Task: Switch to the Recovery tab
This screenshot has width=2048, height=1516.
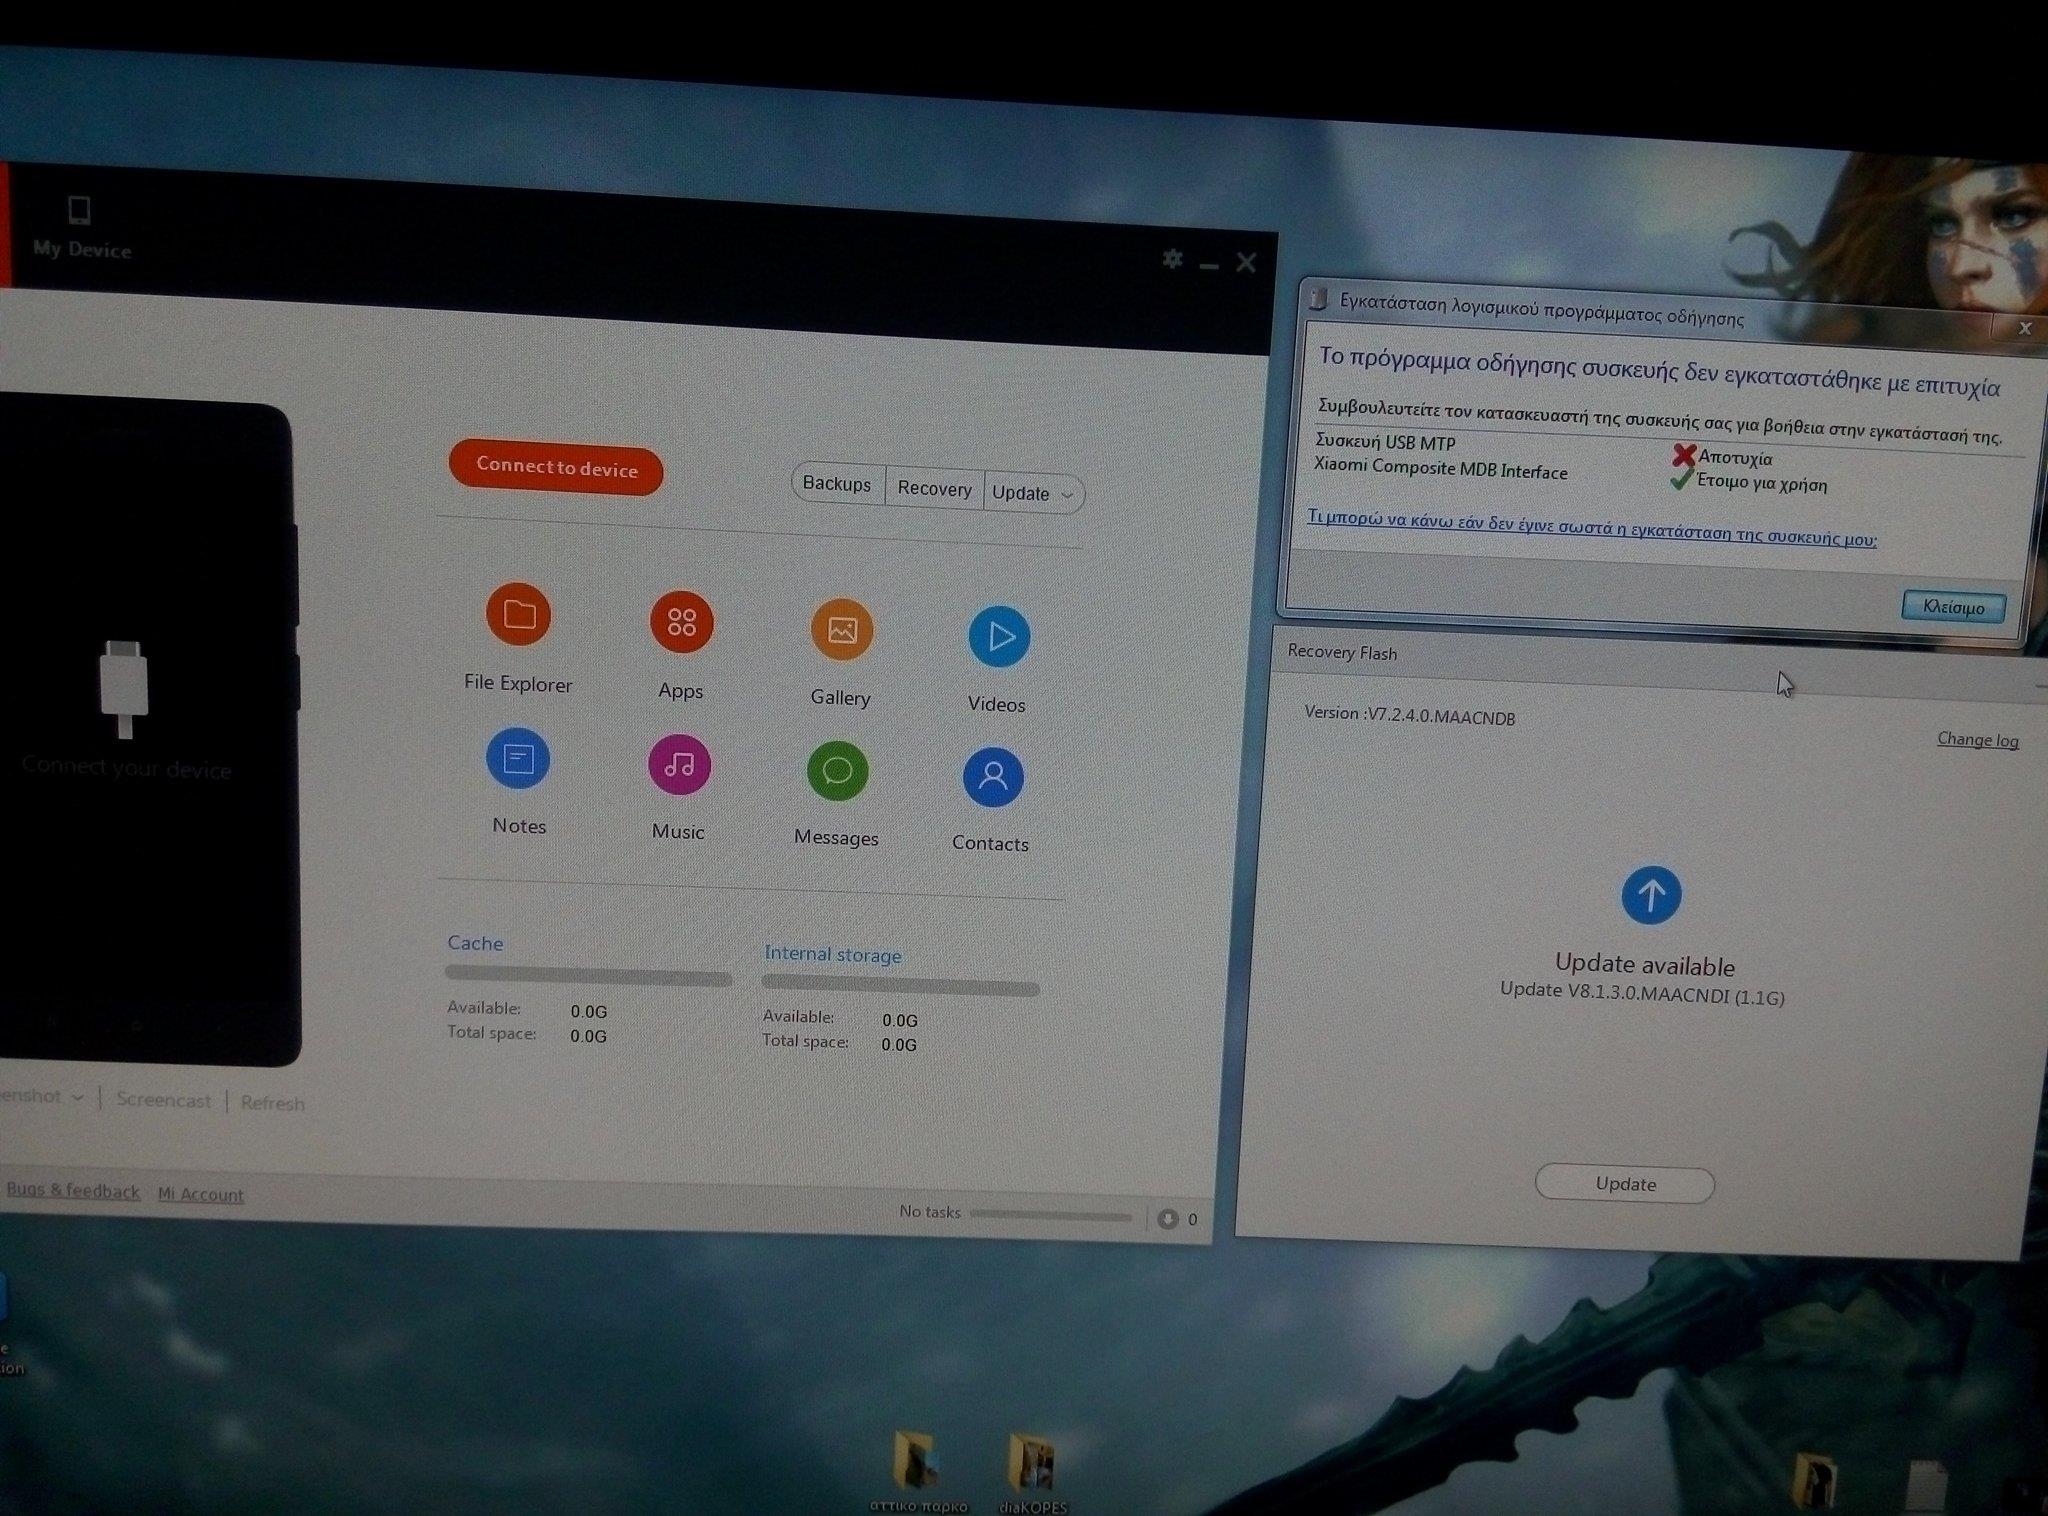Action: click(x=934, y=489)
